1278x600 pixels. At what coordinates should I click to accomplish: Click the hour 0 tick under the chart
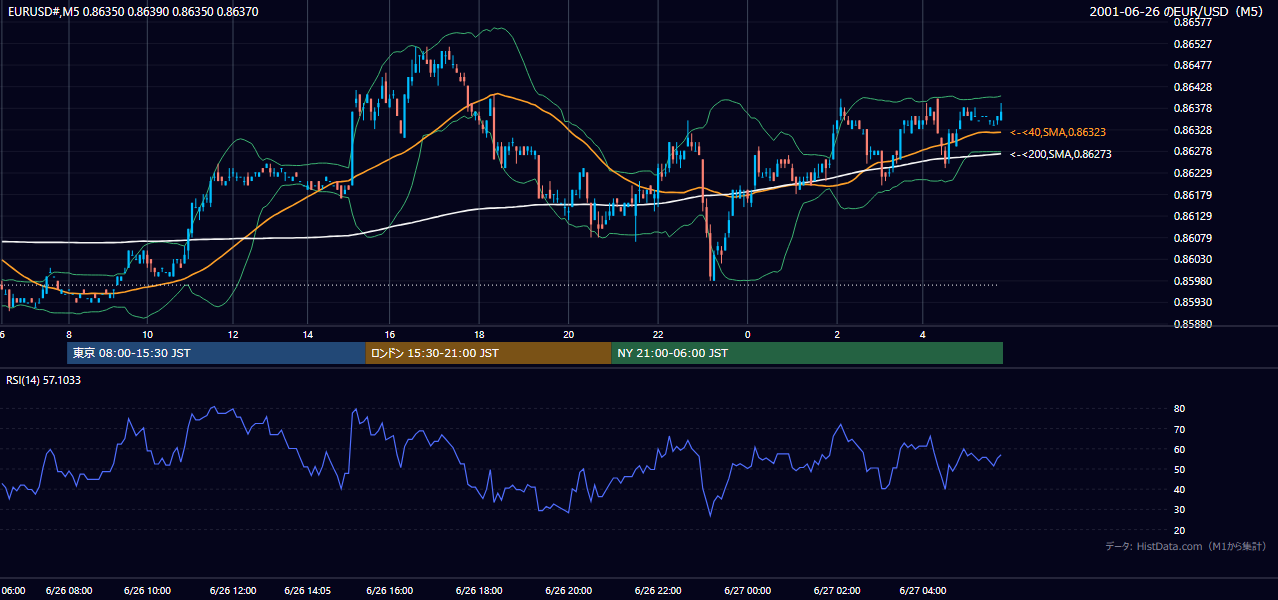click(747, 334)
